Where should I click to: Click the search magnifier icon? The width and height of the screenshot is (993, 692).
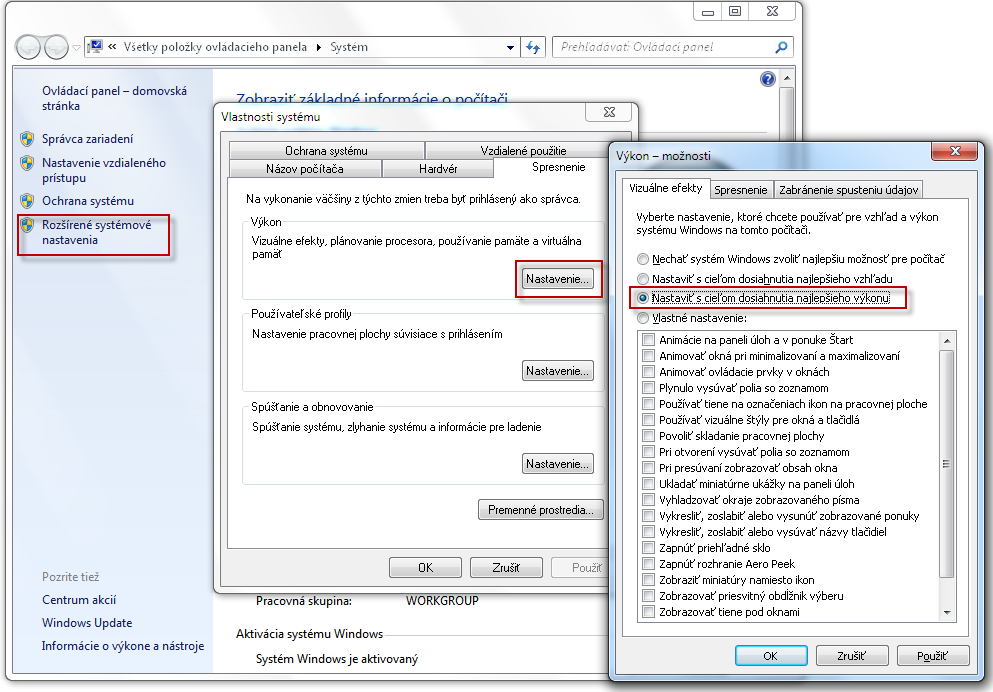coord(781,47)
